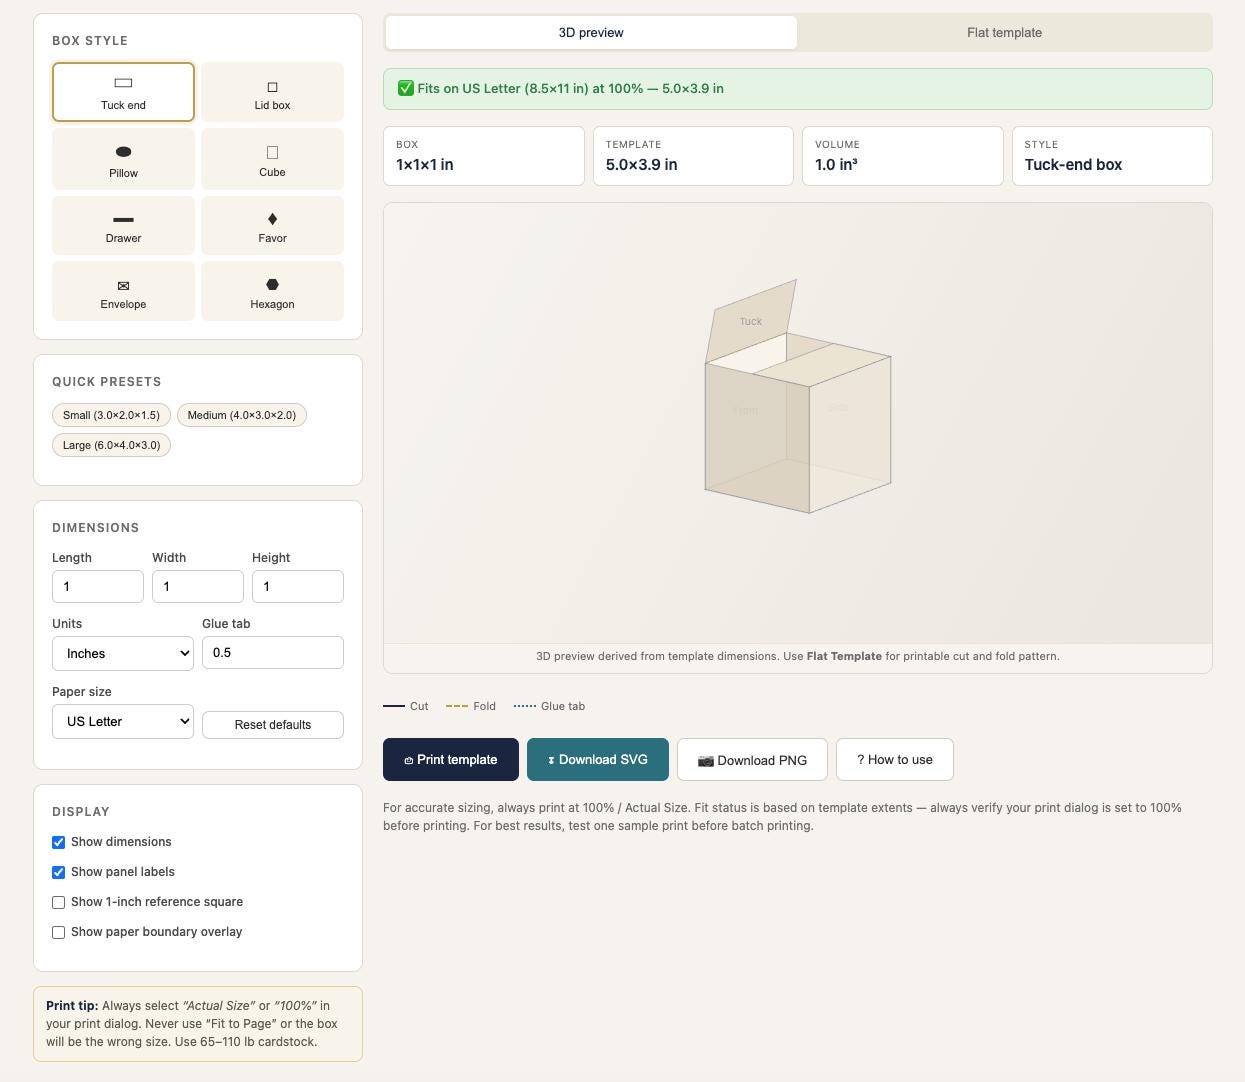Enable Show paper boundary overlay
The image size is (1245, 1082).
click(58, 932)
